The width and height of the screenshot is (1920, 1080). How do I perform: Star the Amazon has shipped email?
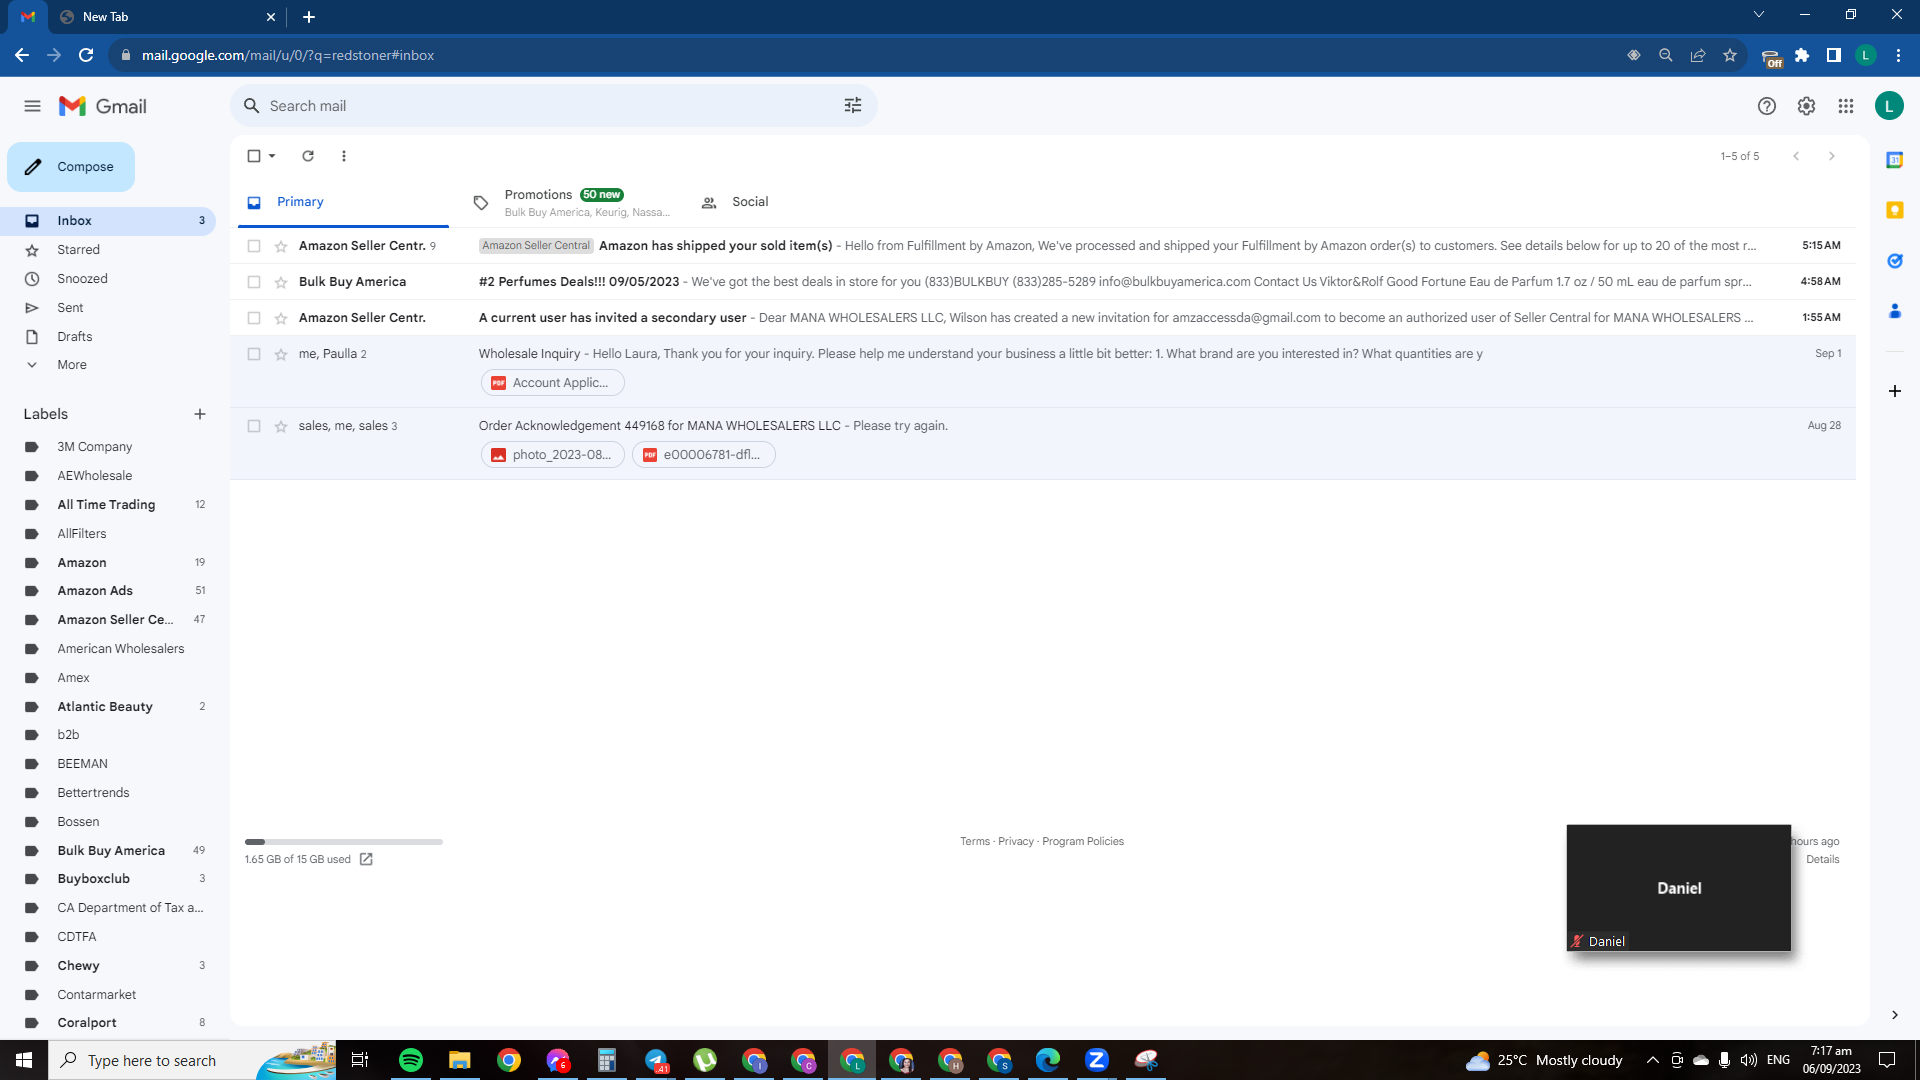pyautogui.click(x=281, y=246)
